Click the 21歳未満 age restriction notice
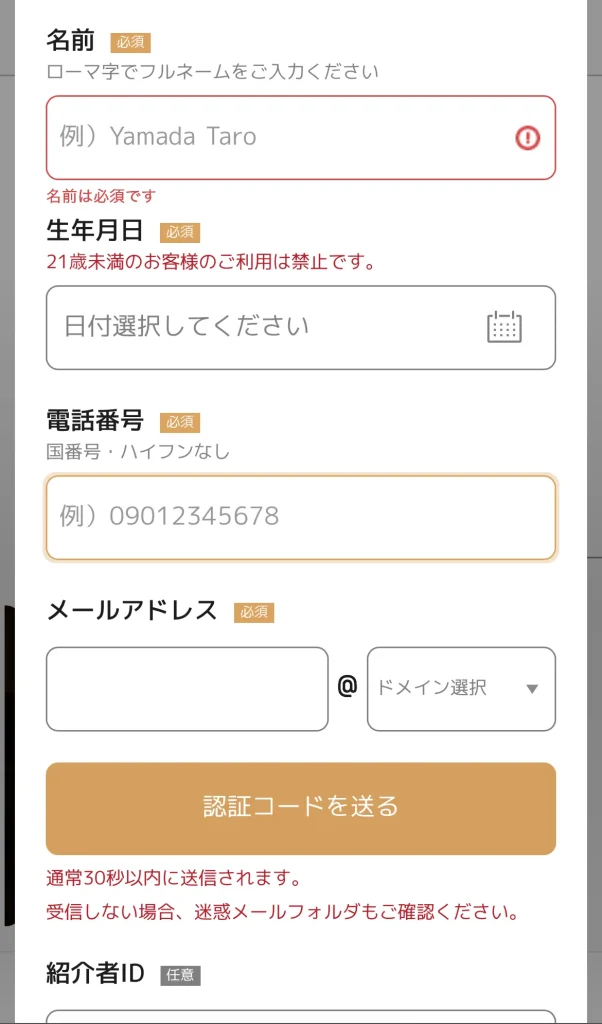This screenshot has height=1024, width=602. (211, 262)
